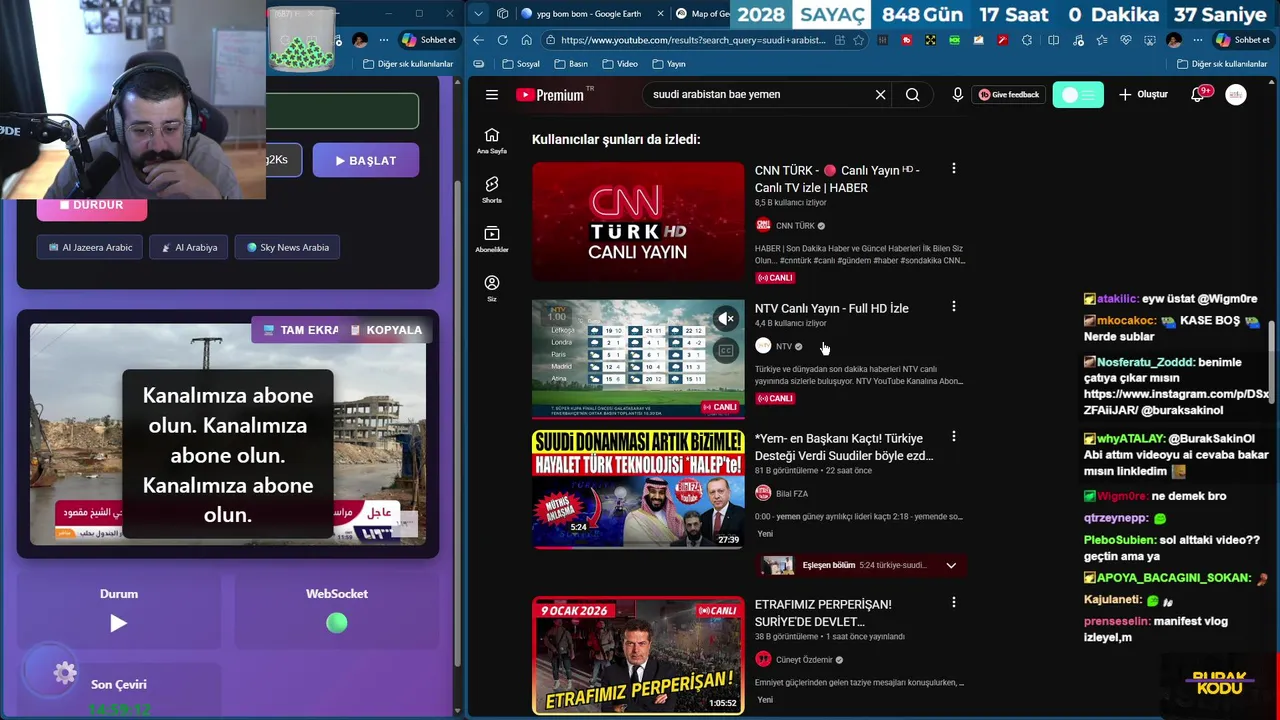Go to Ana Sayfa in sidebar

pos(491,141)
